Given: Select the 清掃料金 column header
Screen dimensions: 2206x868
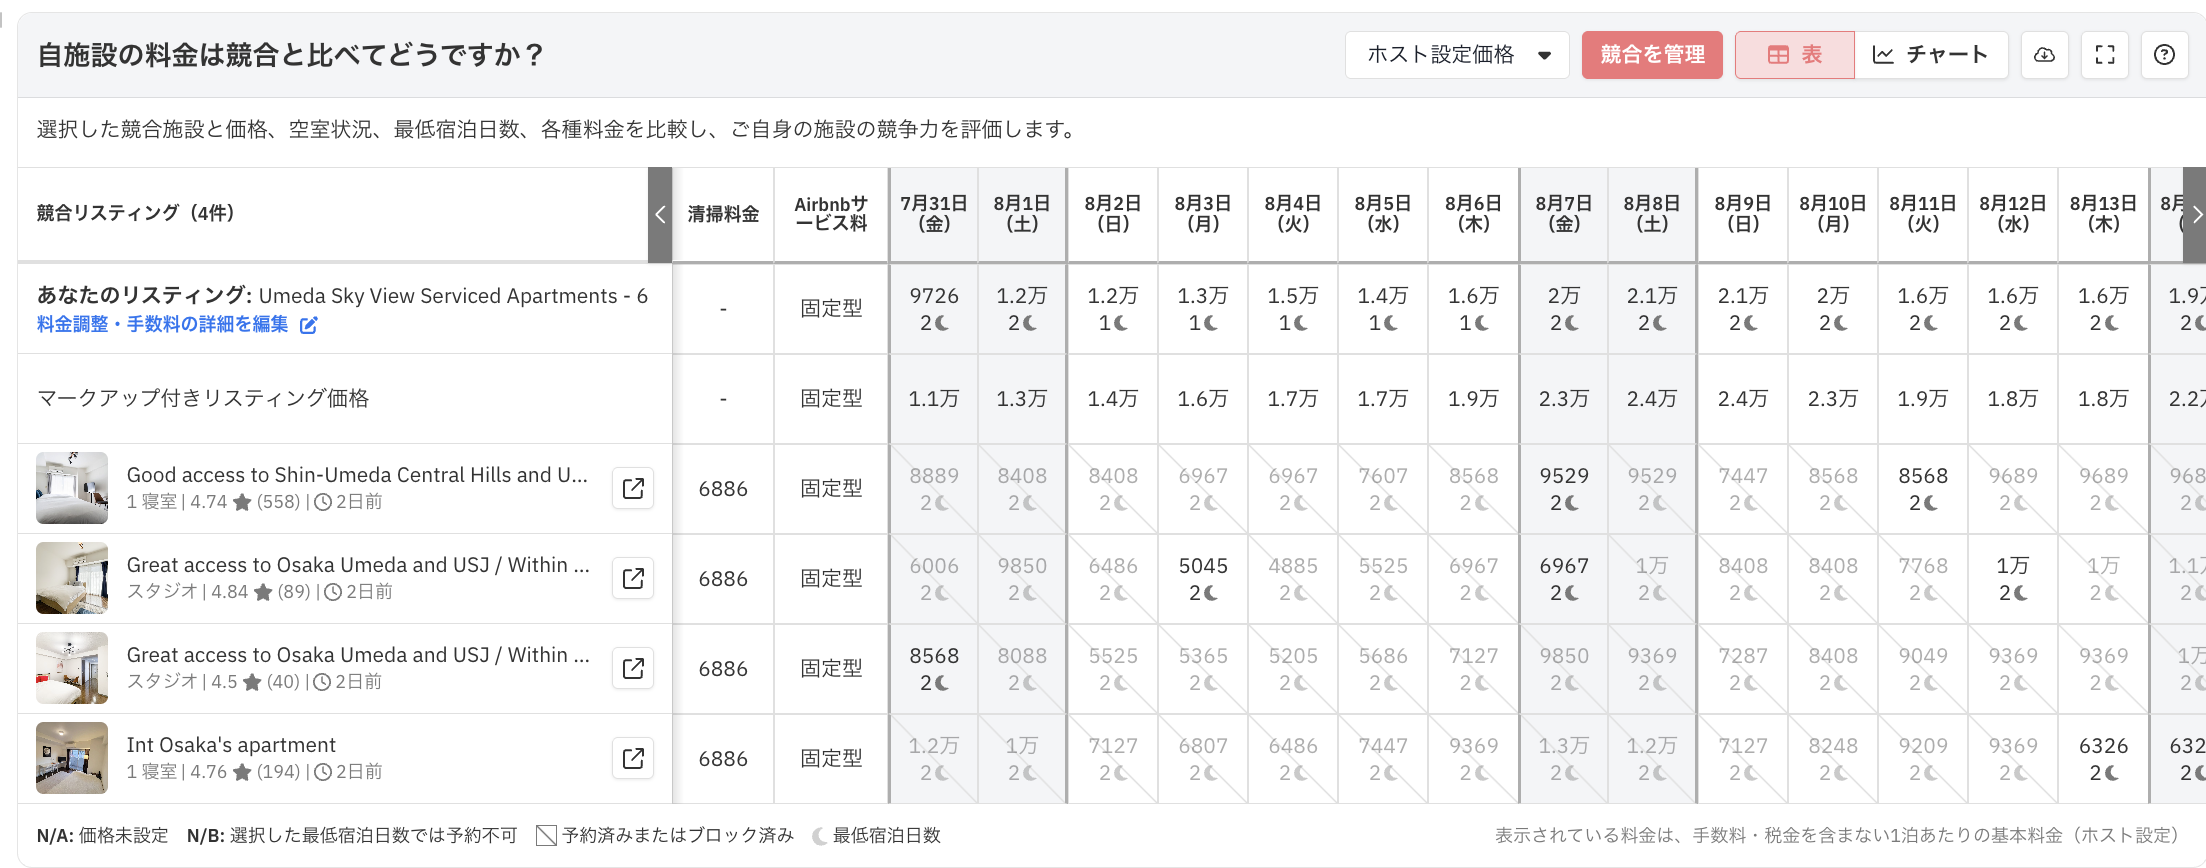Looking at the screenshot, I should 723,214.
